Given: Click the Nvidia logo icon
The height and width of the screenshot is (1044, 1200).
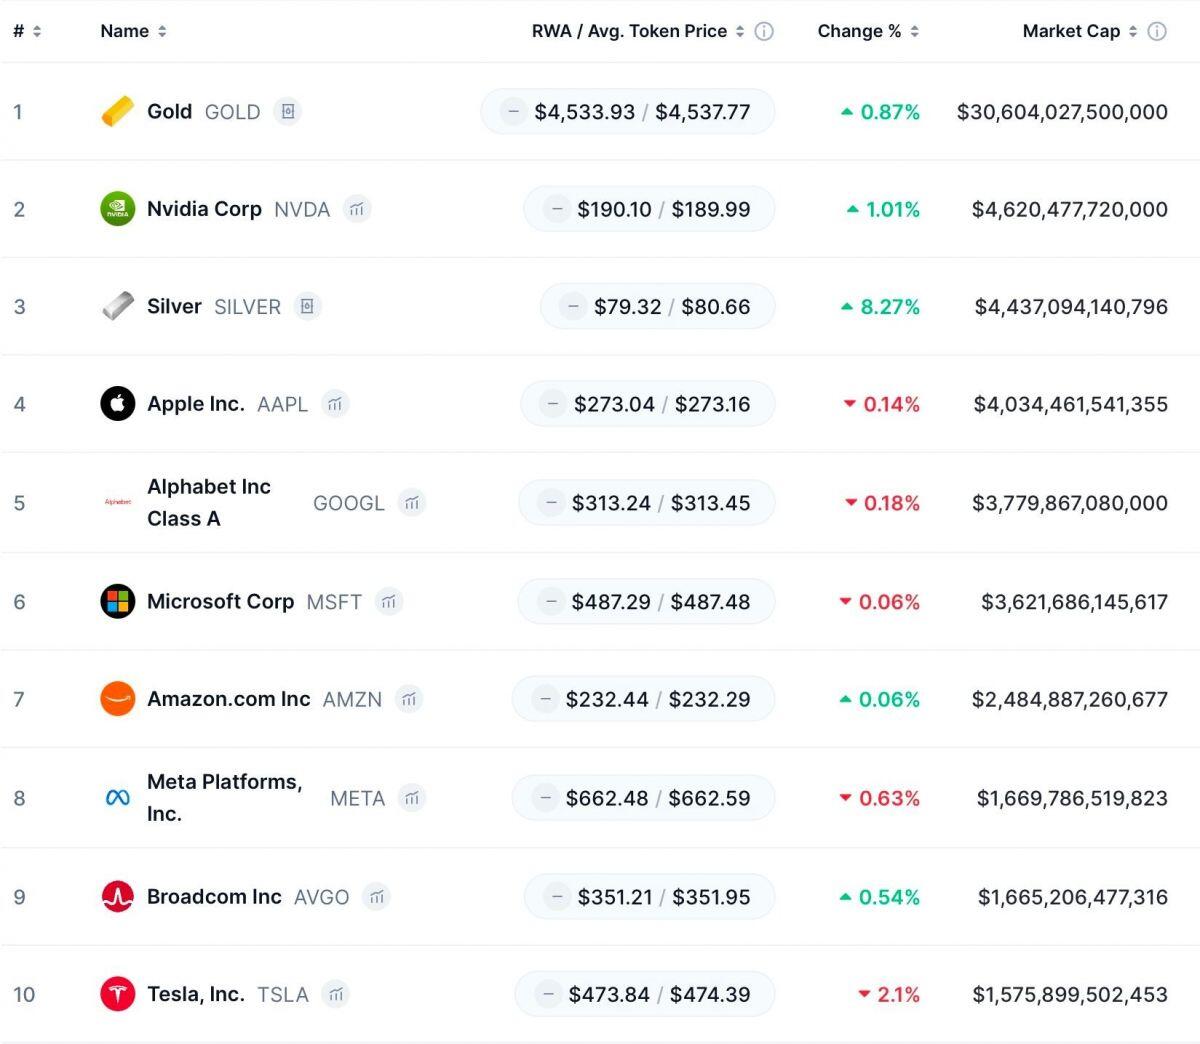Looking at the screenshot, I should click(117, 209).
